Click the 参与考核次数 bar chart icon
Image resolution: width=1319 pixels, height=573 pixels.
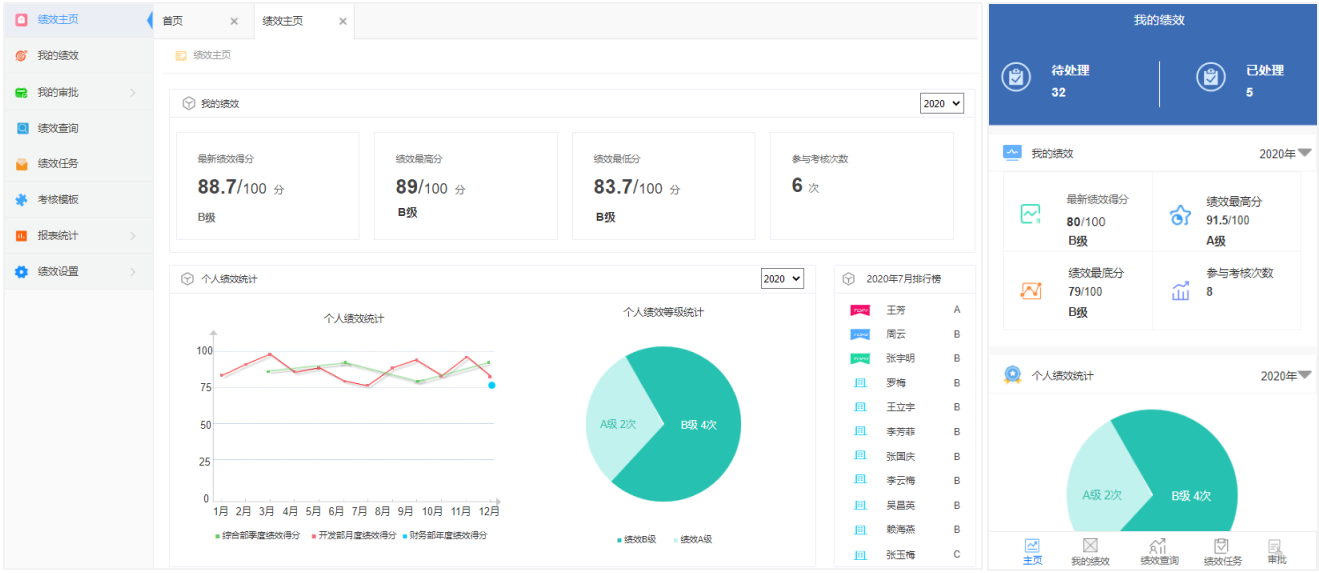1180,290
